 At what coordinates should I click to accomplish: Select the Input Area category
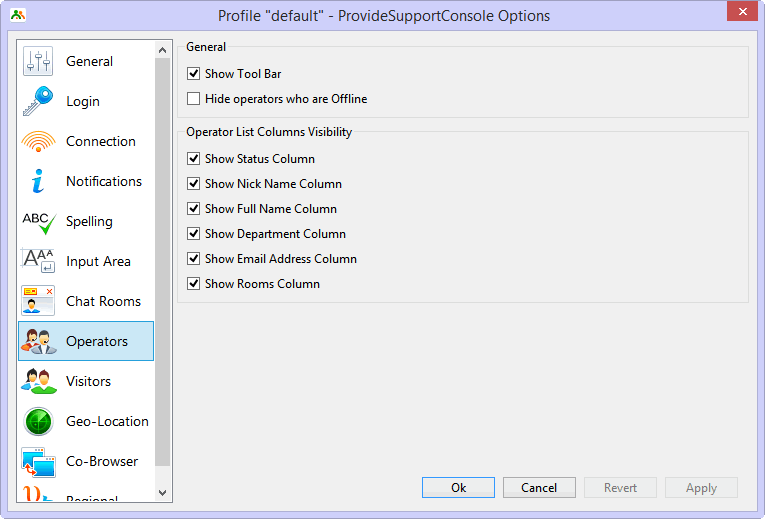tap(85, 261)
